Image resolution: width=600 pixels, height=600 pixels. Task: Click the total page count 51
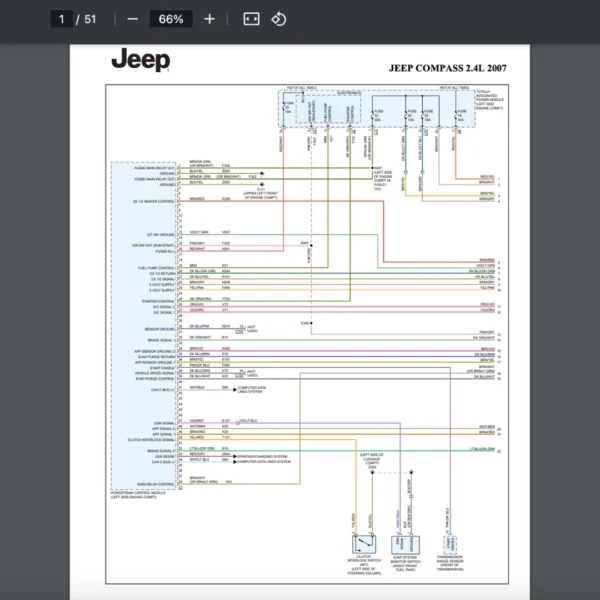coord(91,19)
